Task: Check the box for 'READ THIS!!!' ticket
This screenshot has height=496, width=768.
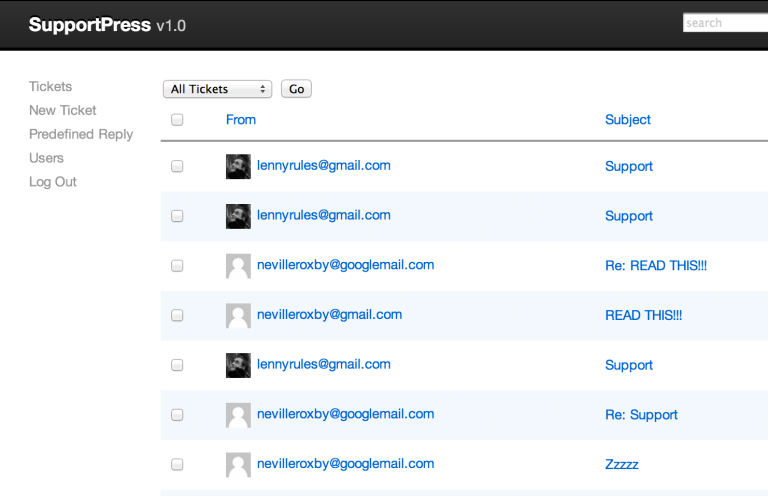Action: pos(177,315)
